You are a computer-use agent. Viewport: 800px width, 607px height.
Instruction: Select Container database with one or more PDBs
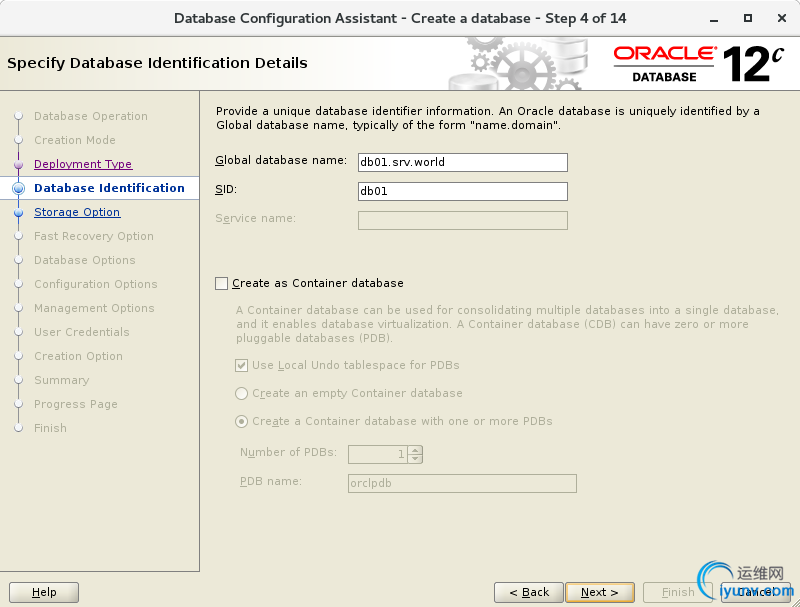(x=241, y=421)
